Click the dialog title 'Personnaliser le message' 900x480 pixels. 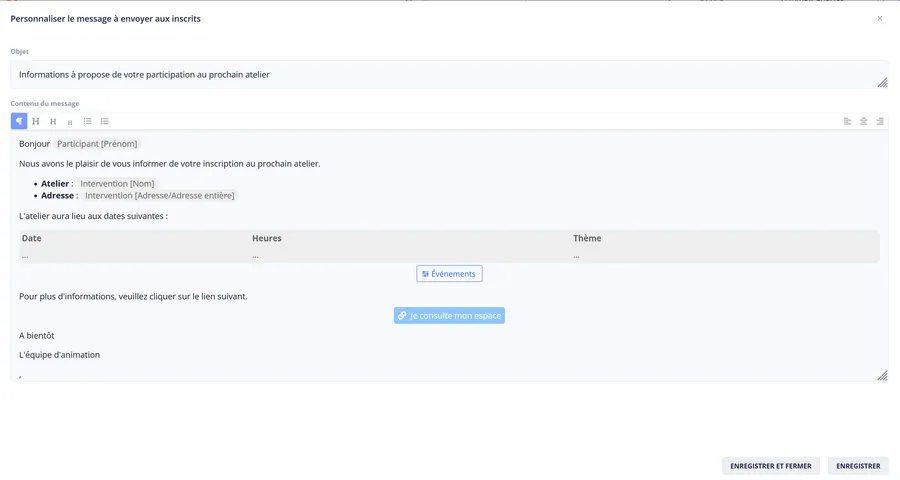tap(106, 19)
